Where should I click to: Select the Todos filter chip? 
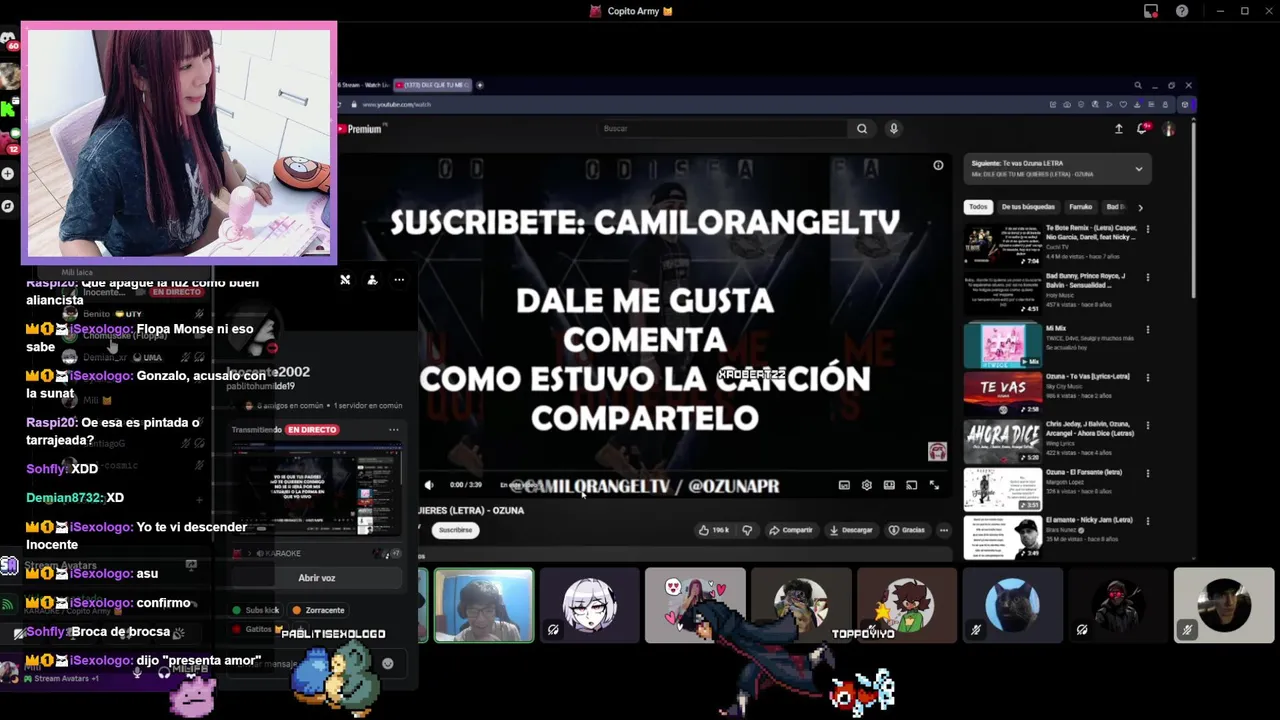pyautogui.click(x=978, y=207)
